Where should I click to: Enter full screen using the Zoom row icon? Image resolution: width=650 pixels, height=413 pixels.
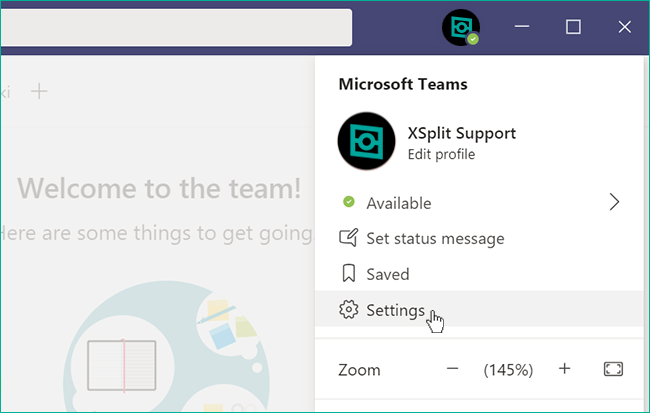[613, 369]
